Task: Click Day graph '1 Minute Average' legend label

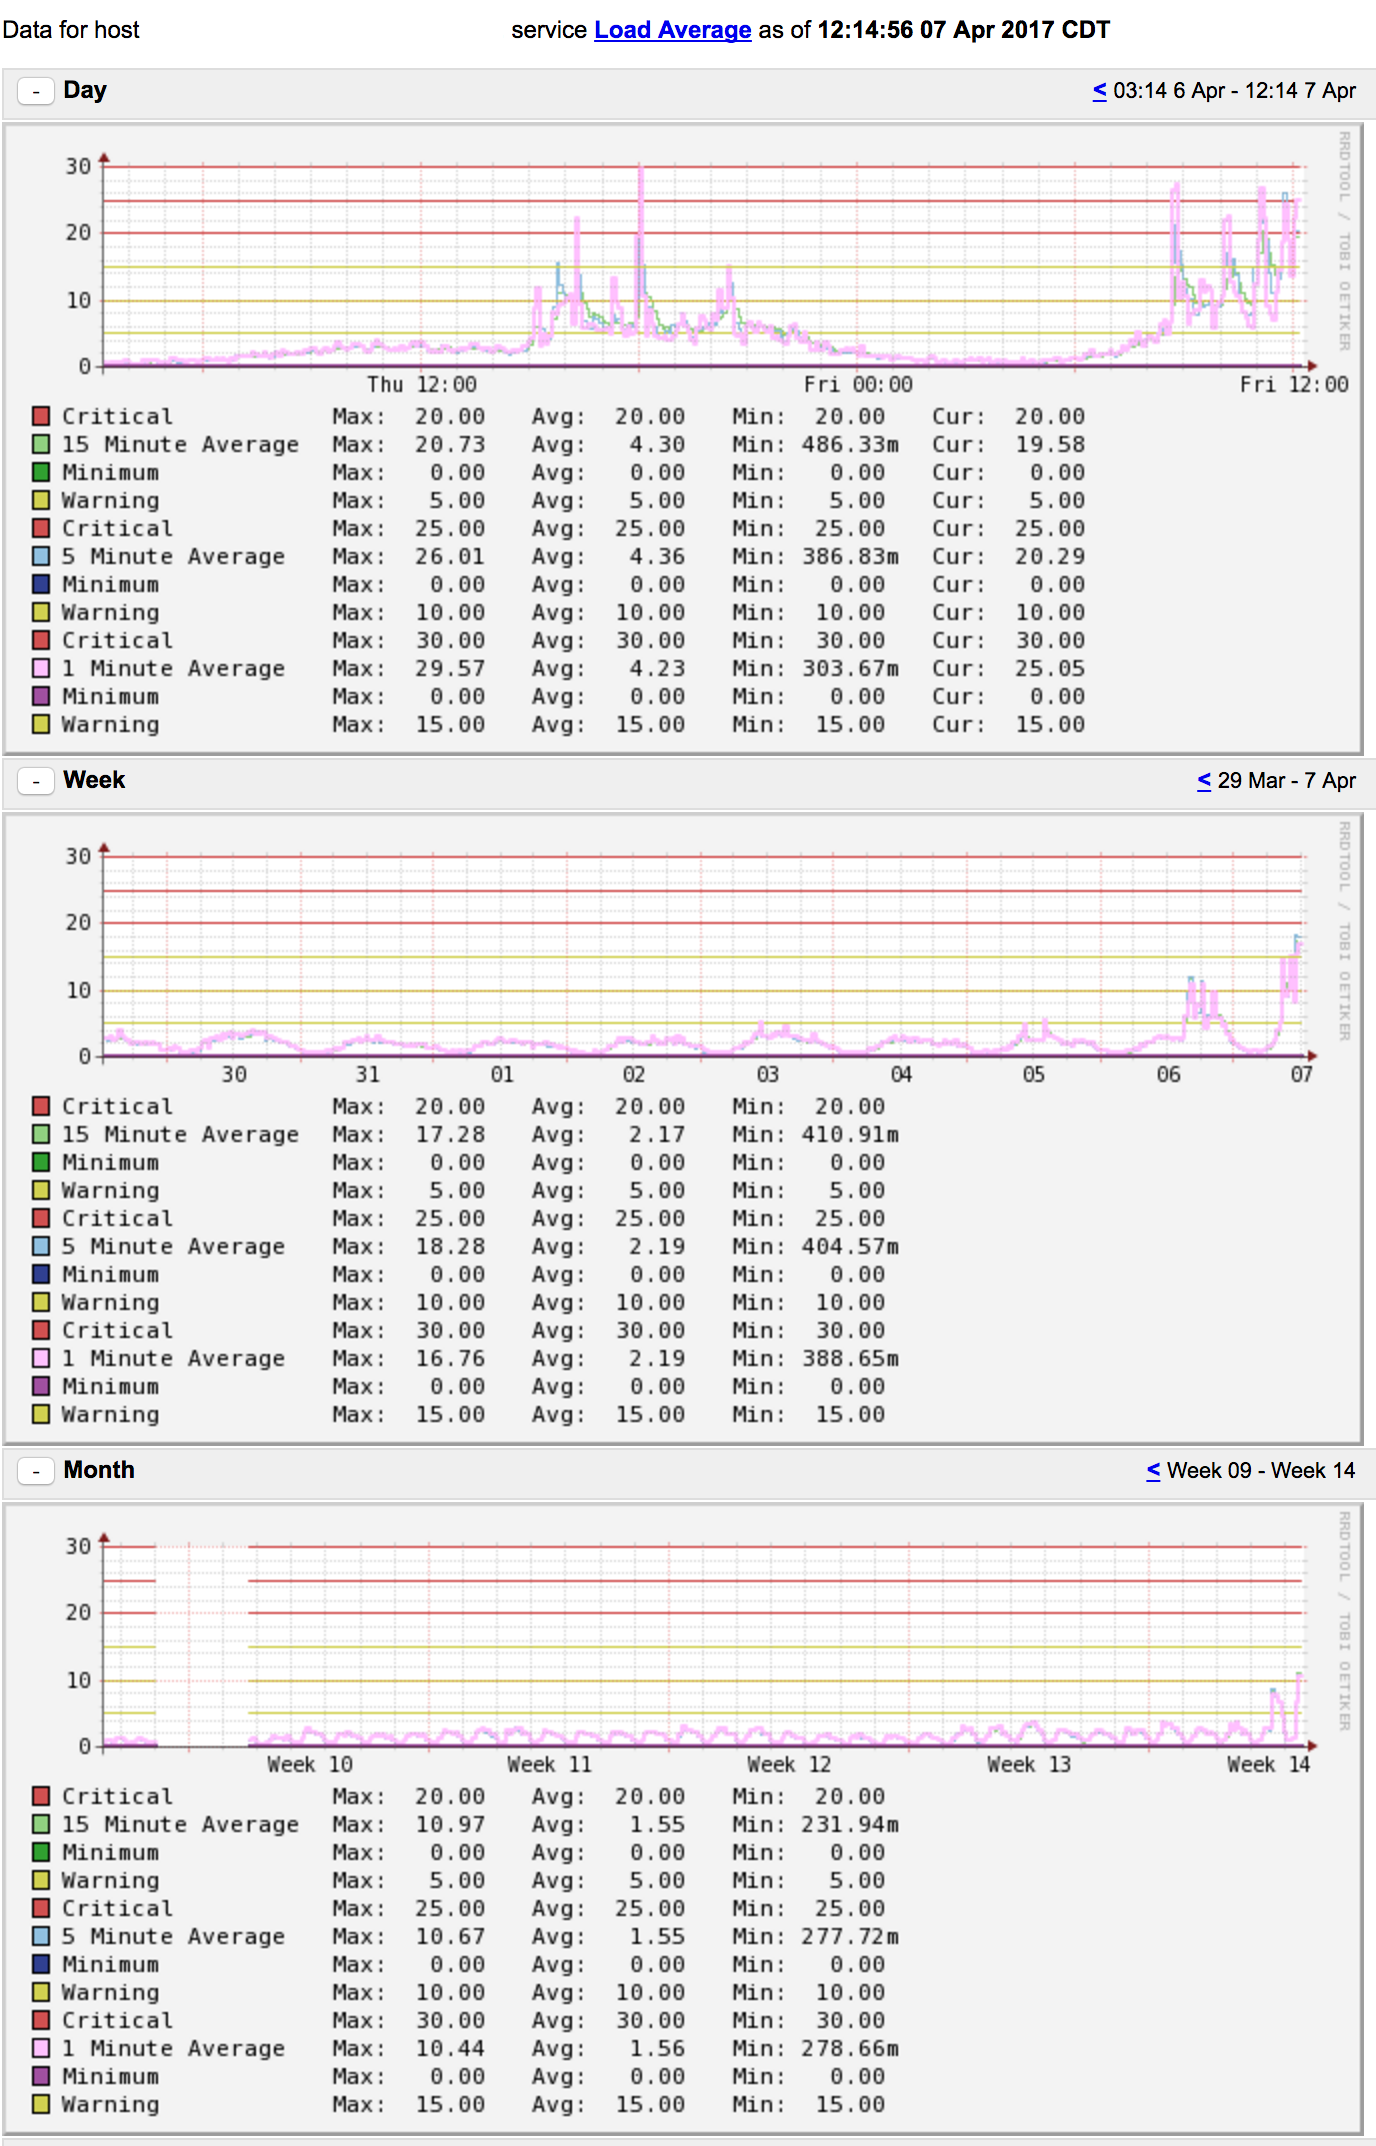Action: coord(173,668)
